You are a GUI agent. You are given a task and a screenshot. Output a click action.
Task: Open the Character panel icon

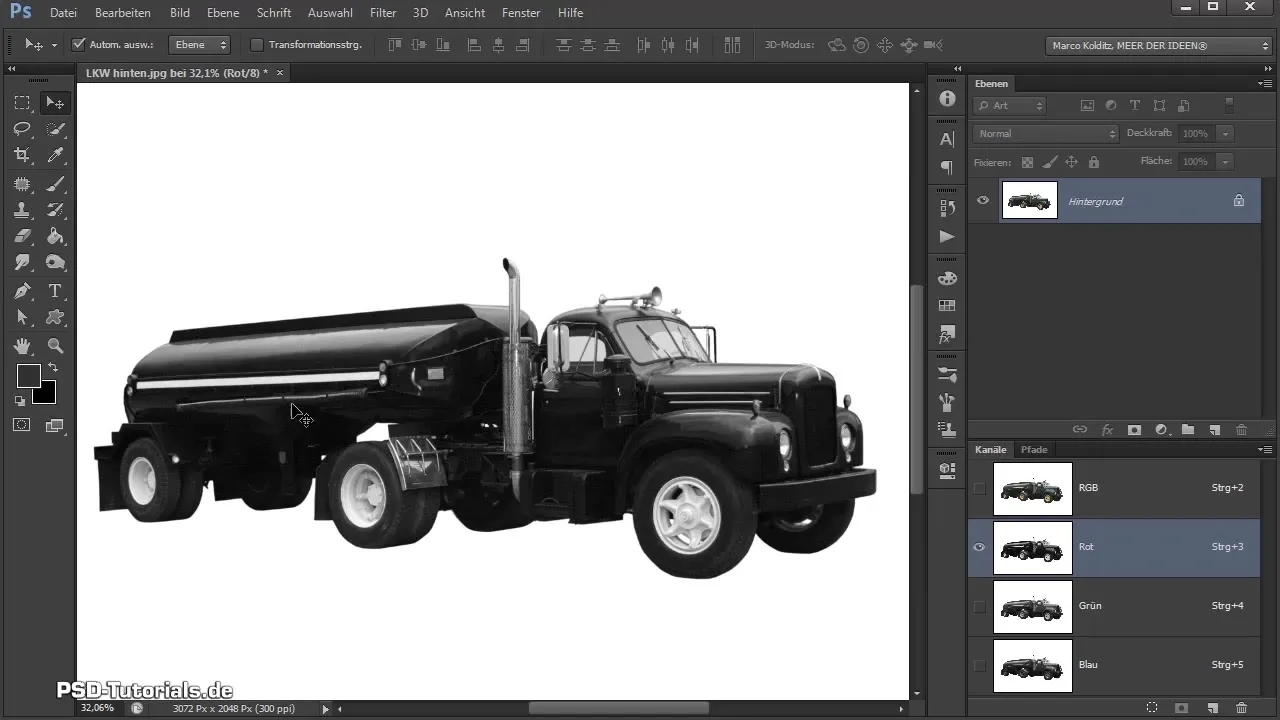point(947,140)
